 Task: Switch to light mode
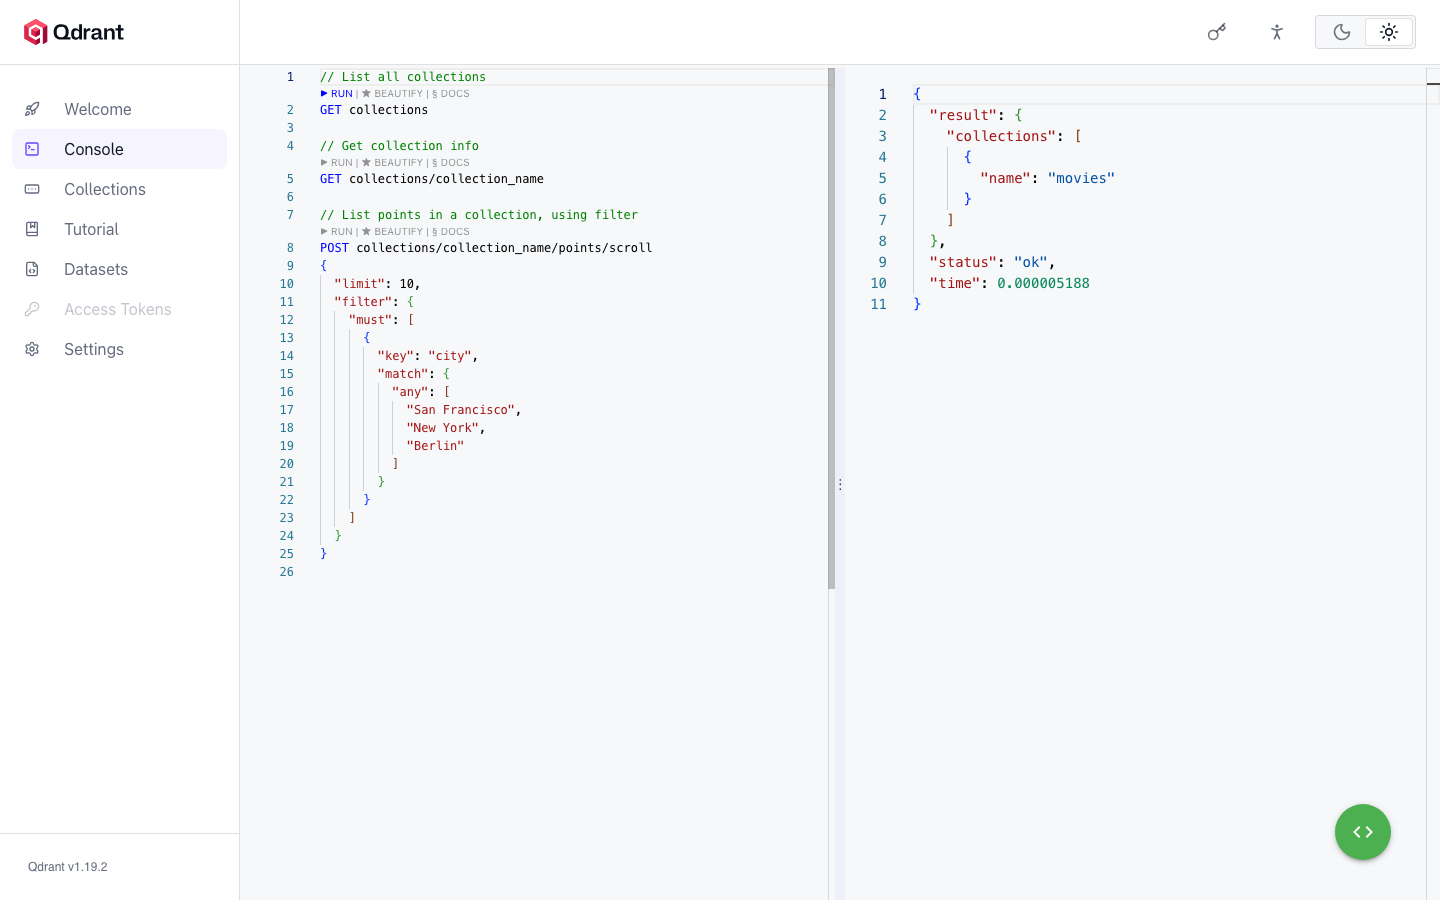1389,32
